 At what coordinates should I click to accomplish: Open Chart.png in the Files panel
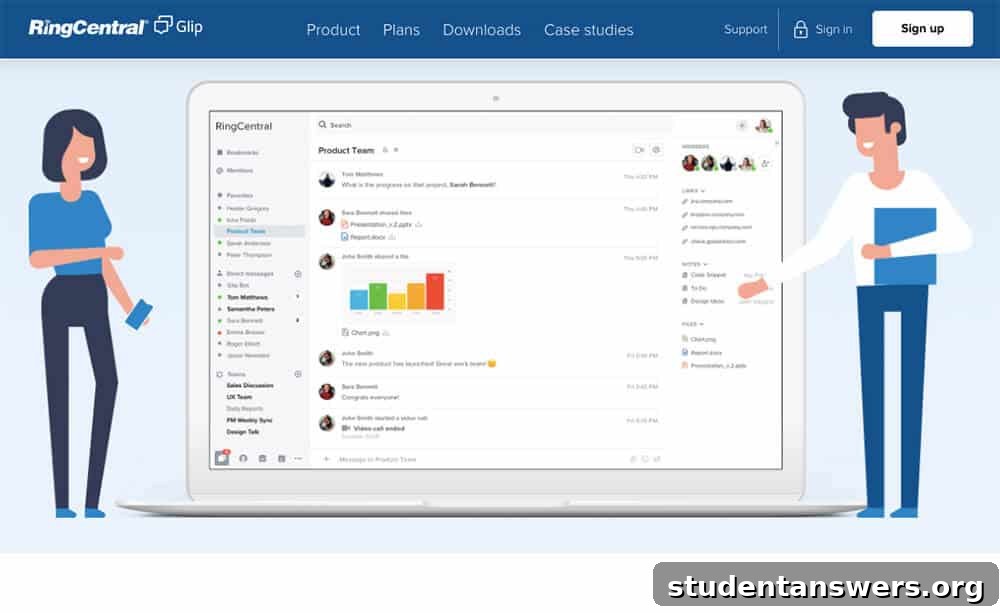pos(699,339)
